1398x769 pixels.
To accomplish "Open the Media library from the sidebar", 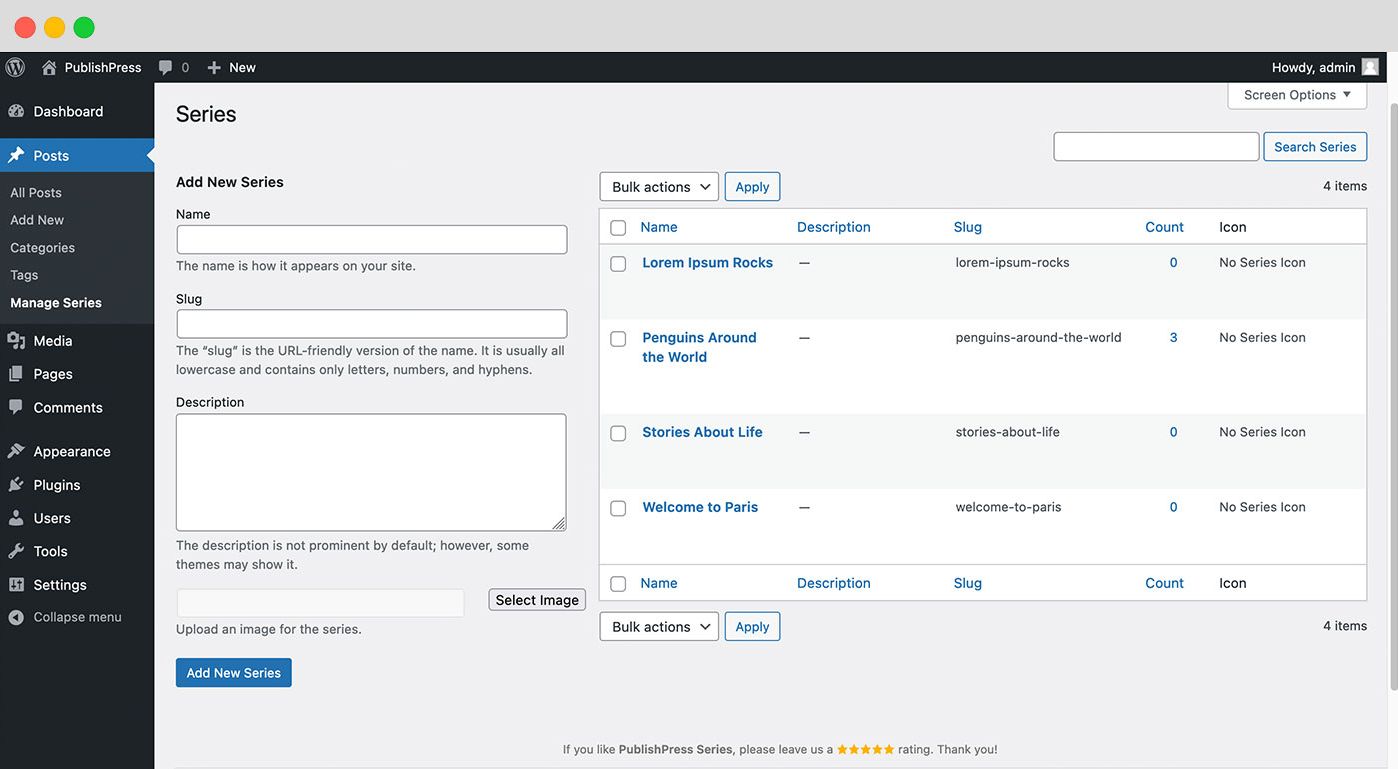I will (x=17, y=340).
